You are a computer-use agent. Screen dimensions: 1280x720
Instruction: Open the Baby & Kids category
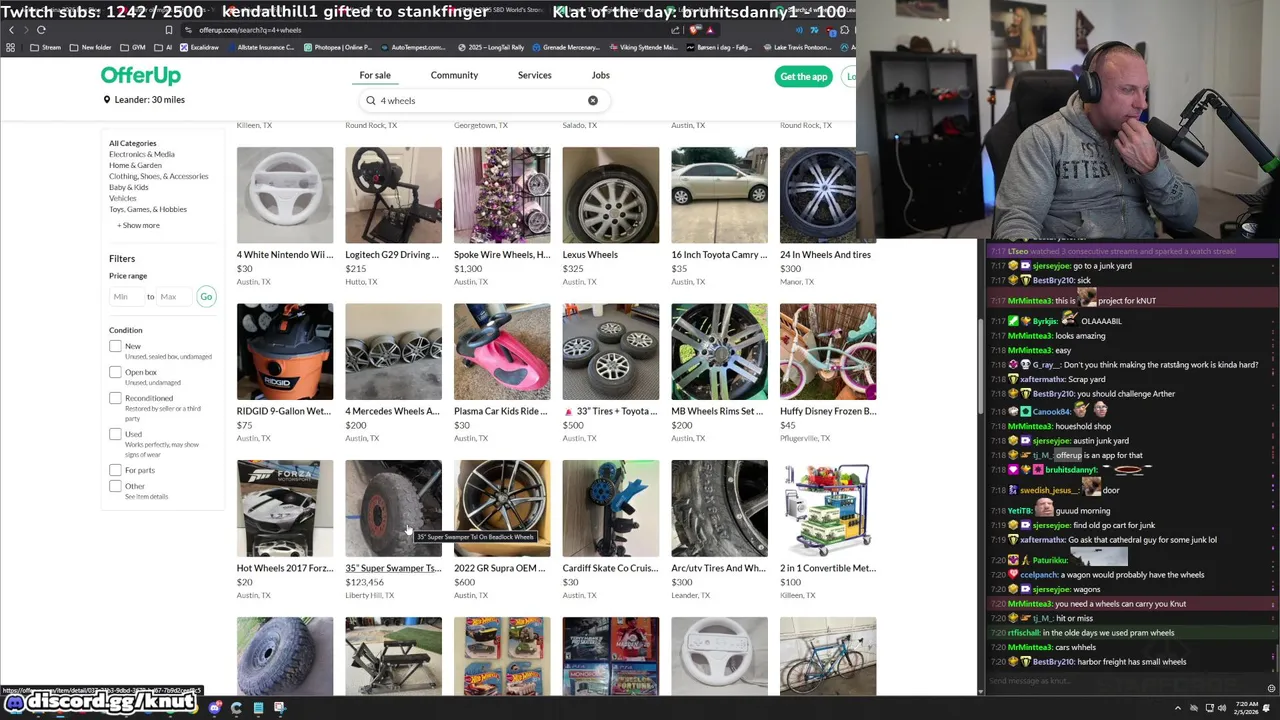[x=128, y=187]
